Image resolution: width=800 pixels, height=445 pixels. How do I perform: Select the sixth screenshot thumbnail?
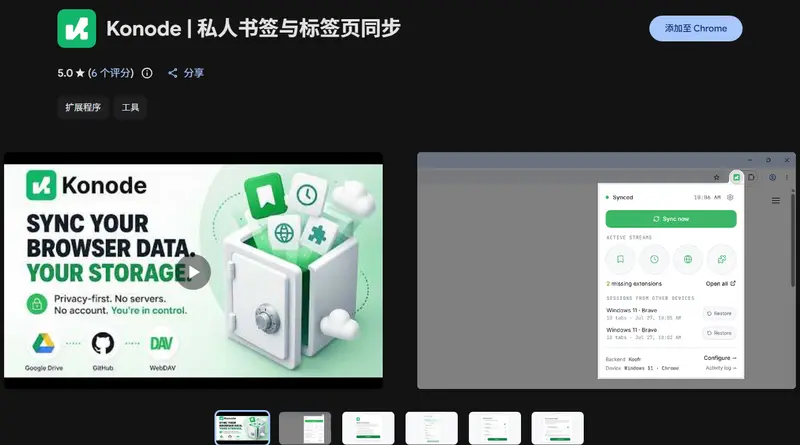click(x=558, y=428)
